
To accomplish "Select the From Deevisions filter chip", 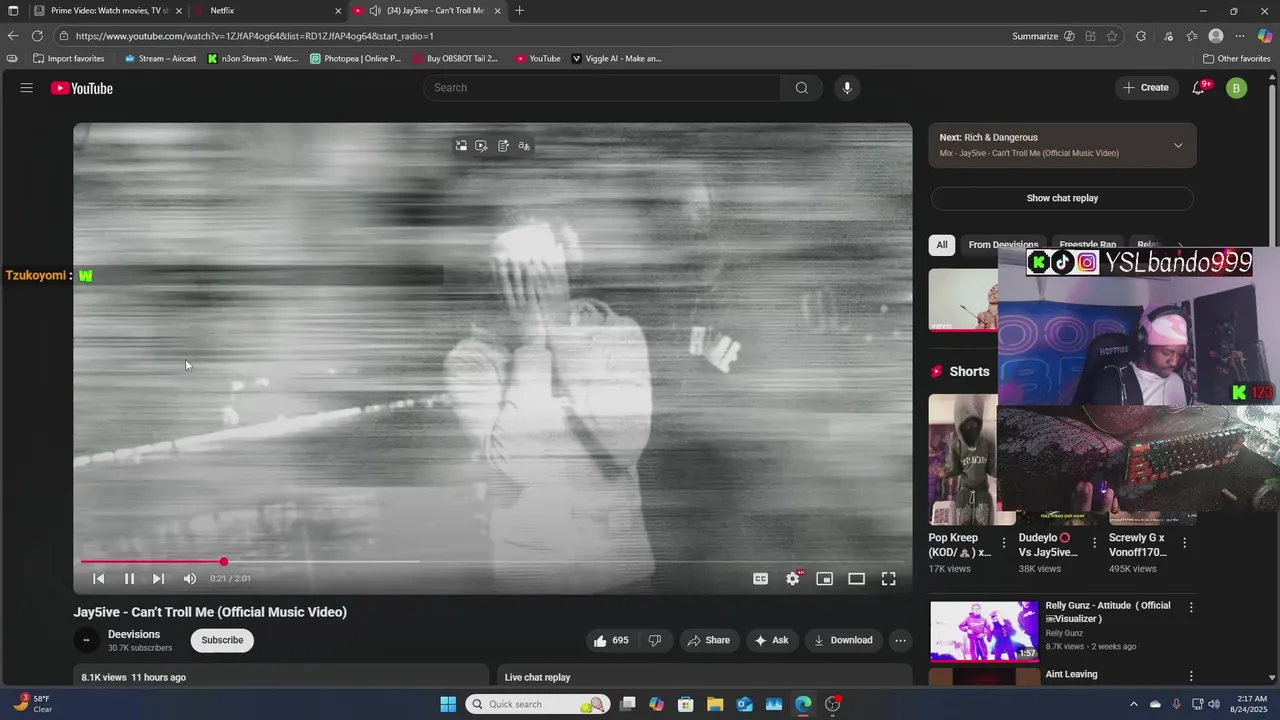I will click(x=1003, y=245).
